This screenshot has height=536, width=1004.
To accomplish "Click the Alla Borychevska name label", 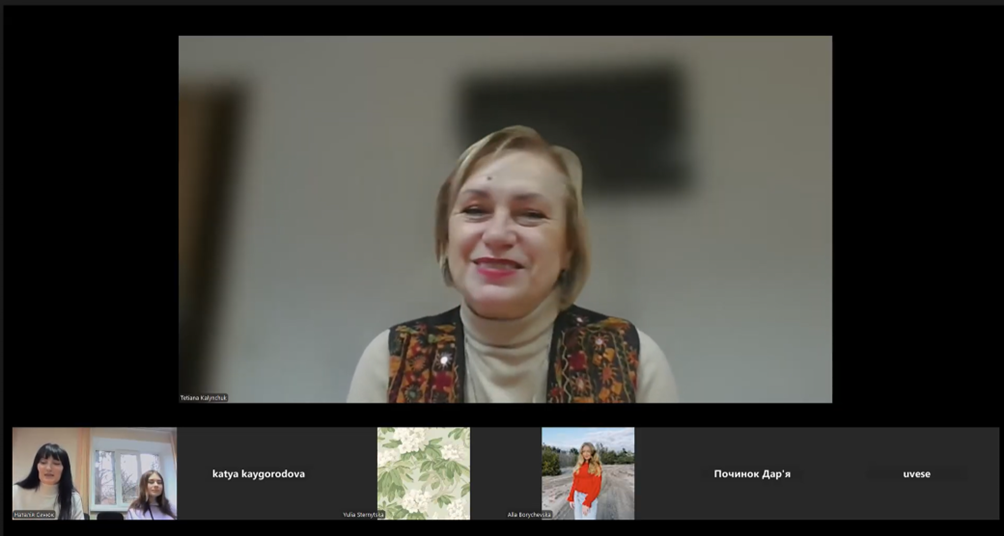I will coord(529,515).
